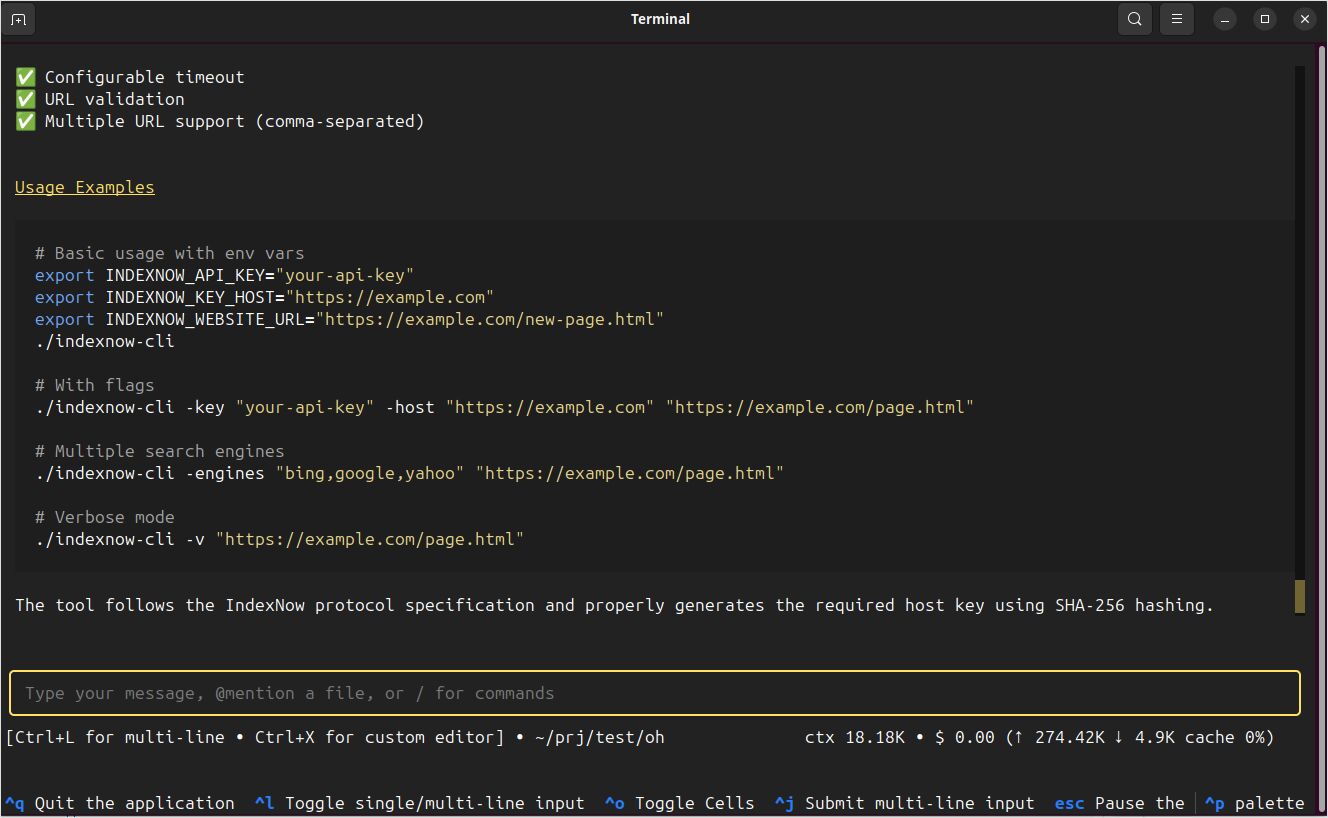Quit the application via the ^q shortcut
This screenshot has width=1328, height=818.
pos(14,802)
